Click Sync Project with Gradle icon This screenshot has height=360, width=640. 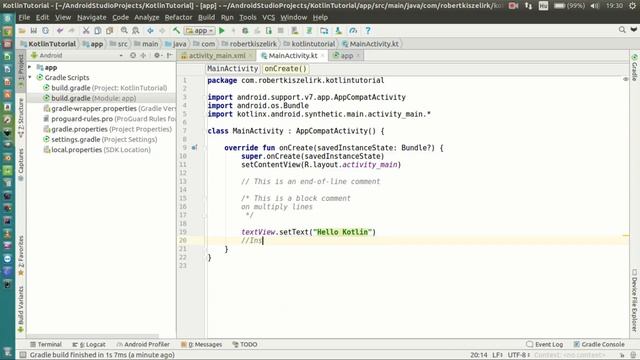309,31
